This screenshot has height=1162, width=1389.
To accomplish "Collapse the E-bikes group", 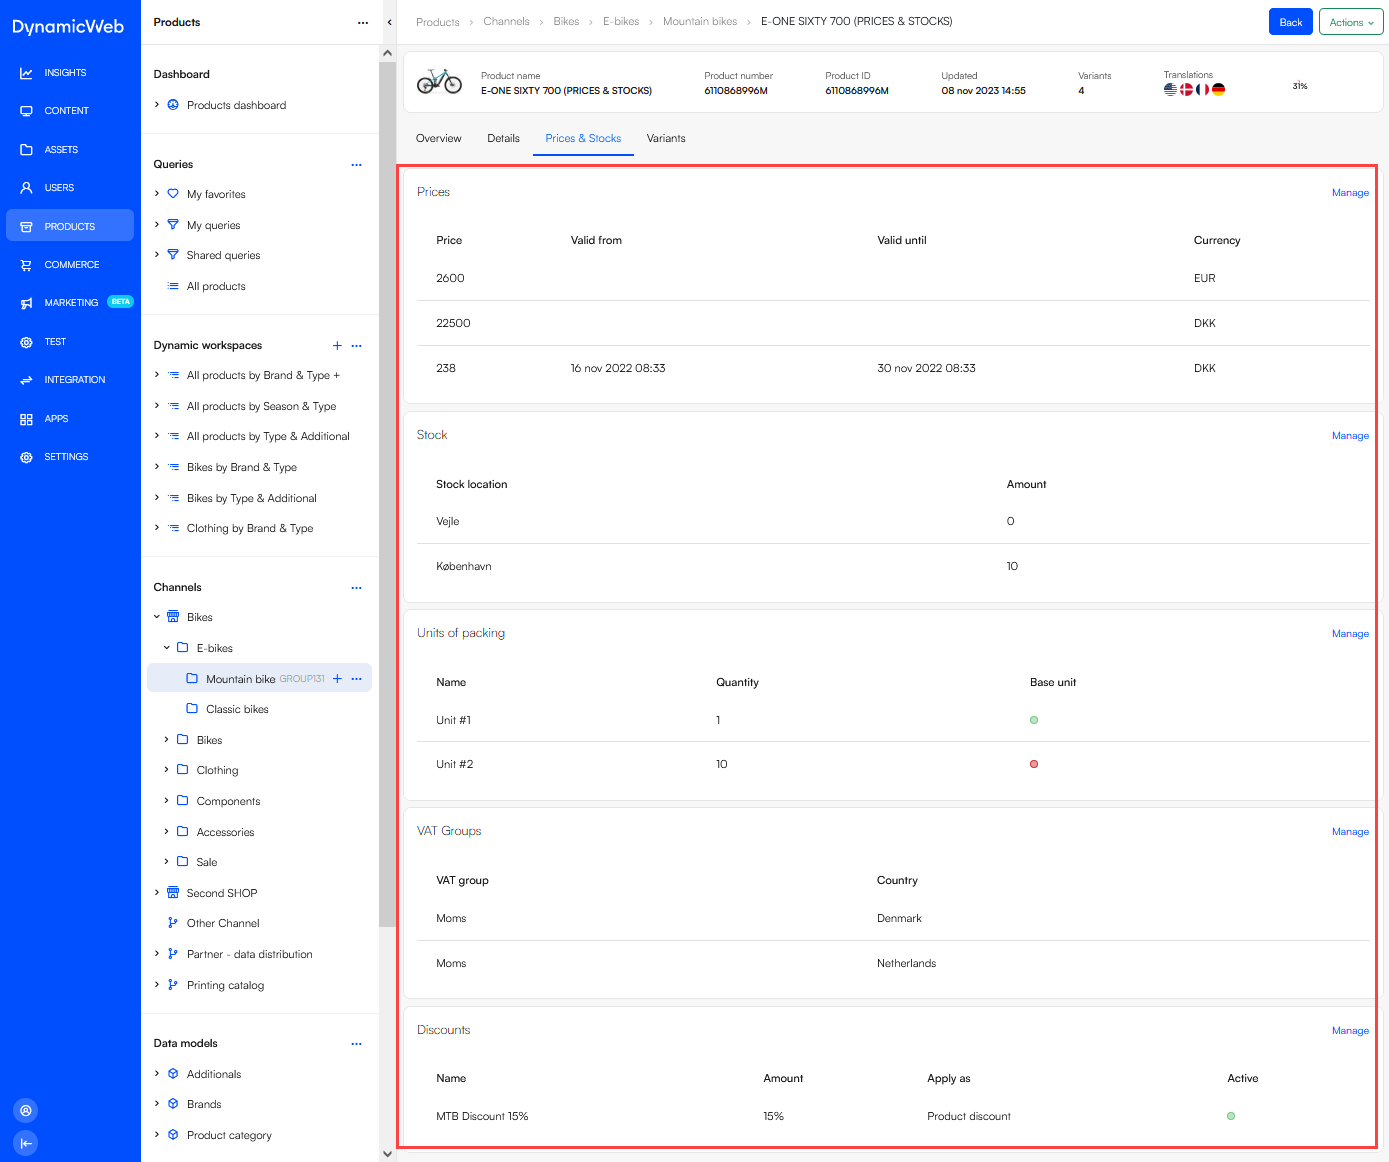I will point(167,647).
